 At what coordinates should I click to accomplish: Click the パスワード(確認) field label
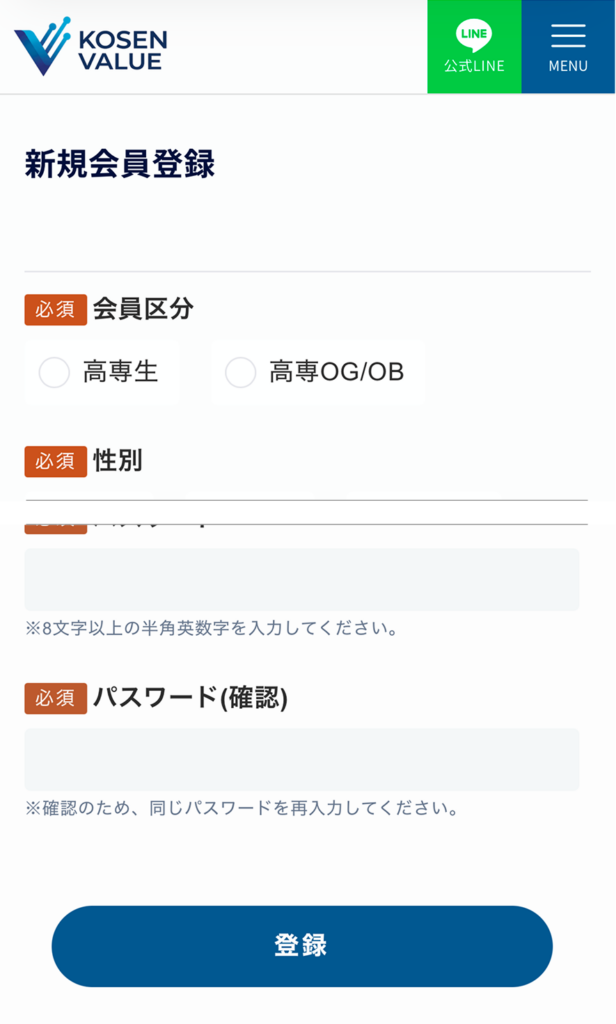(x=190, y=698)
